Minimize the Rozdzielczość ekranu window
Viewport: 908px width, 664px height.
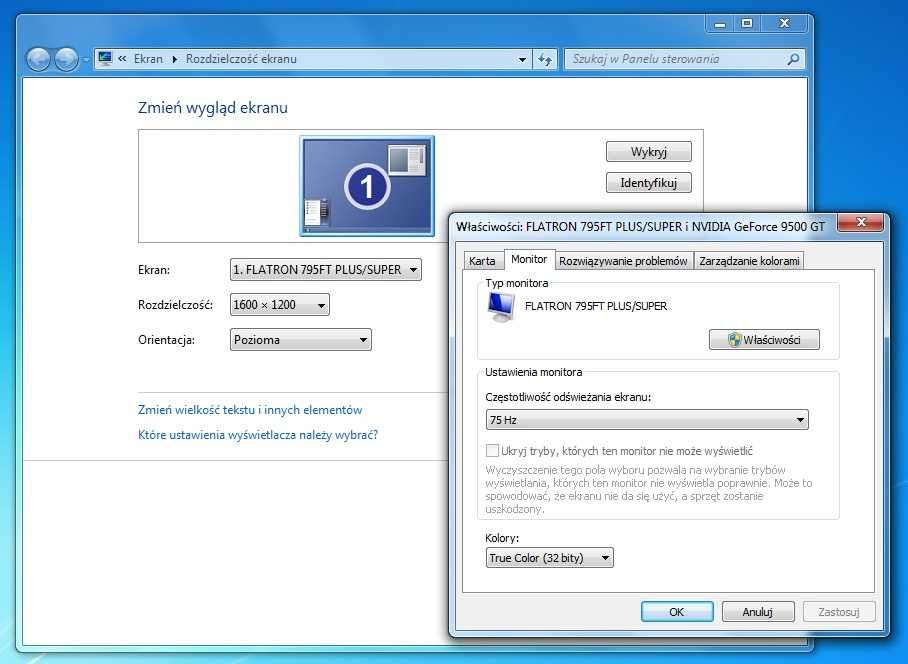pos(720,24)
